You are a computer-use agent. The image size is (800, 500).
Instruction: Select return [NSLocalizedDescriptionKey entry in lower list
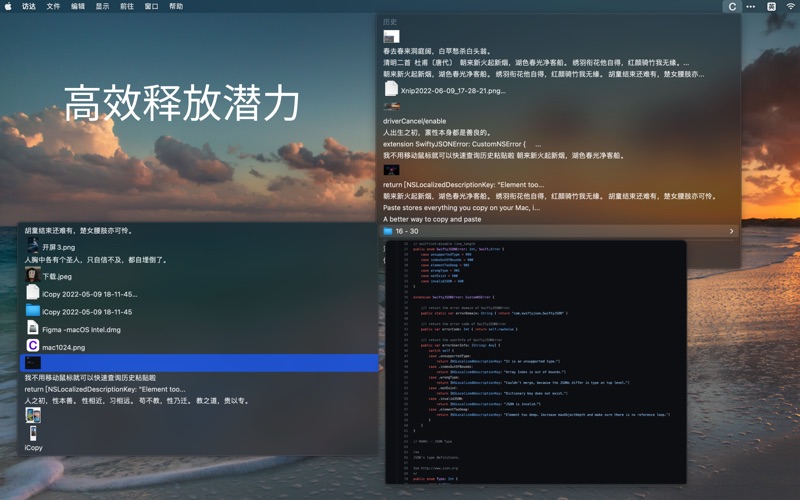[105, 389]
